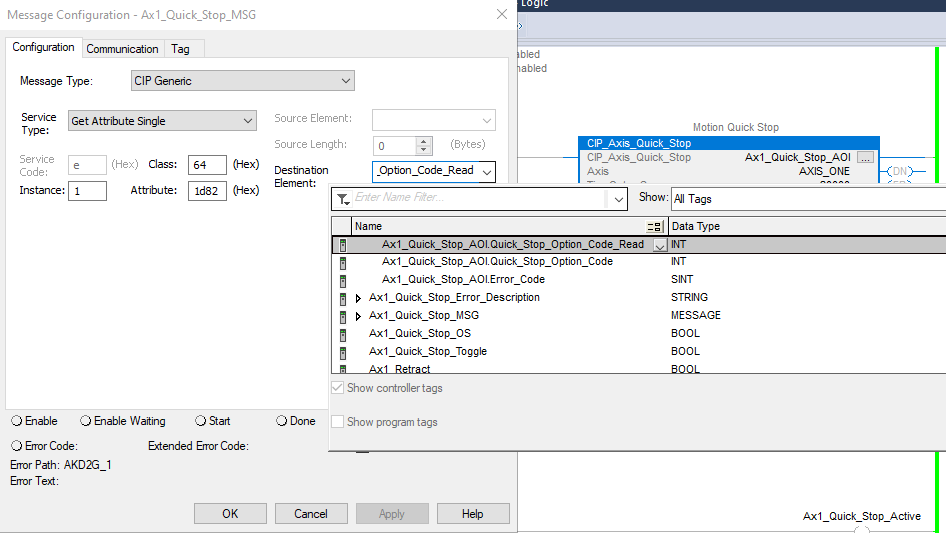The width and height of the screenshot is (946, 533).
Task: Click Ax1_Quick_Stop_AOI operand in instruction block
Action: 798,158
